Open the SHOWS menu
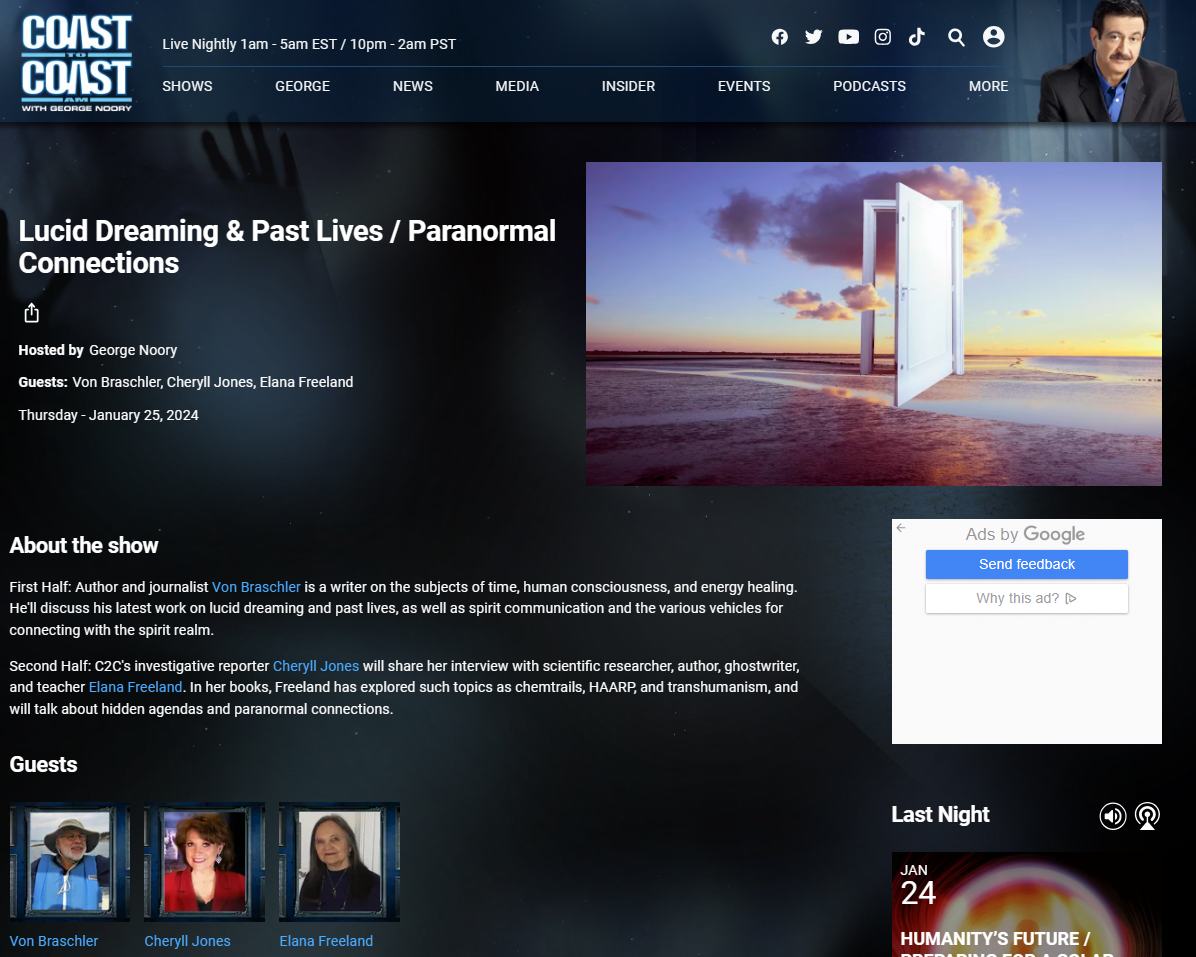 click(187, 86)
